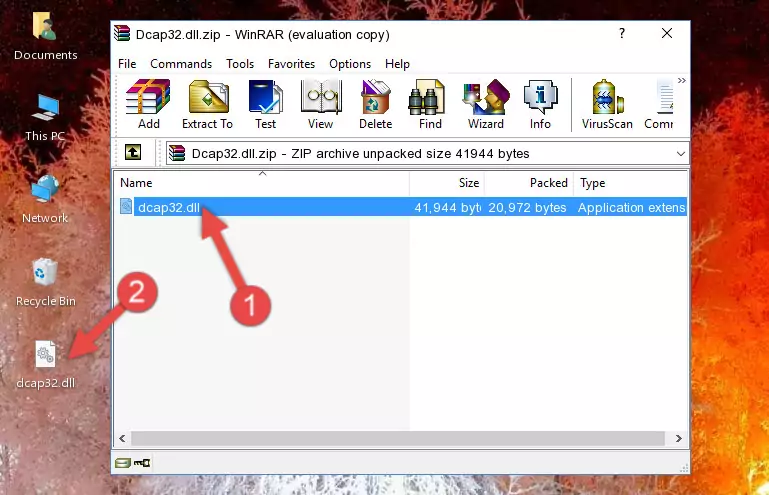This screenshot has width=769, height=495.
Task: Sort by the Name column header
Action: click(262, 183)
